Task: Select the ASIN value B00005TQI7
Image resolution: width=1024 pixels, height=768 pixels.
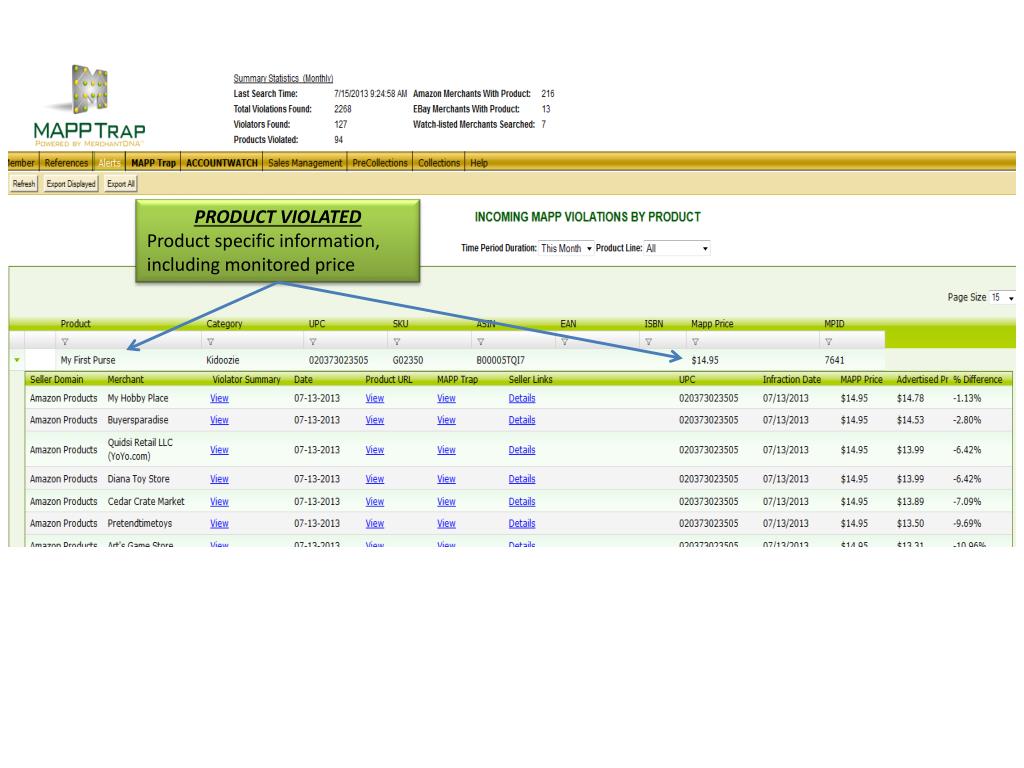Action: (x=501, y=360)
